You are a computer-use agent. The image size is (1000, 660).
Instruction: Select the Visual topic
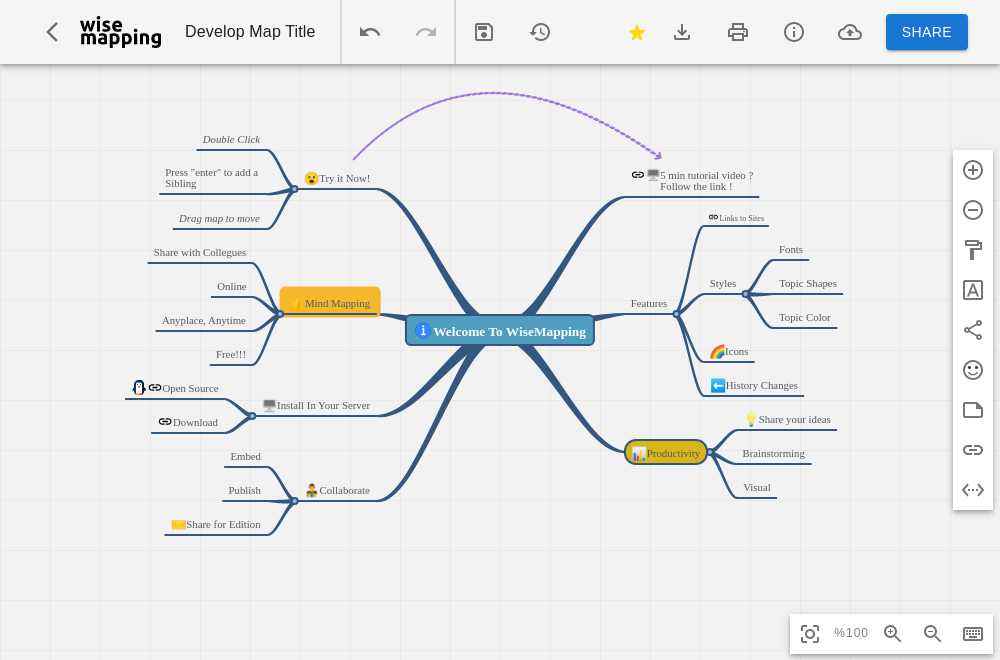click(x=757, y=488)
